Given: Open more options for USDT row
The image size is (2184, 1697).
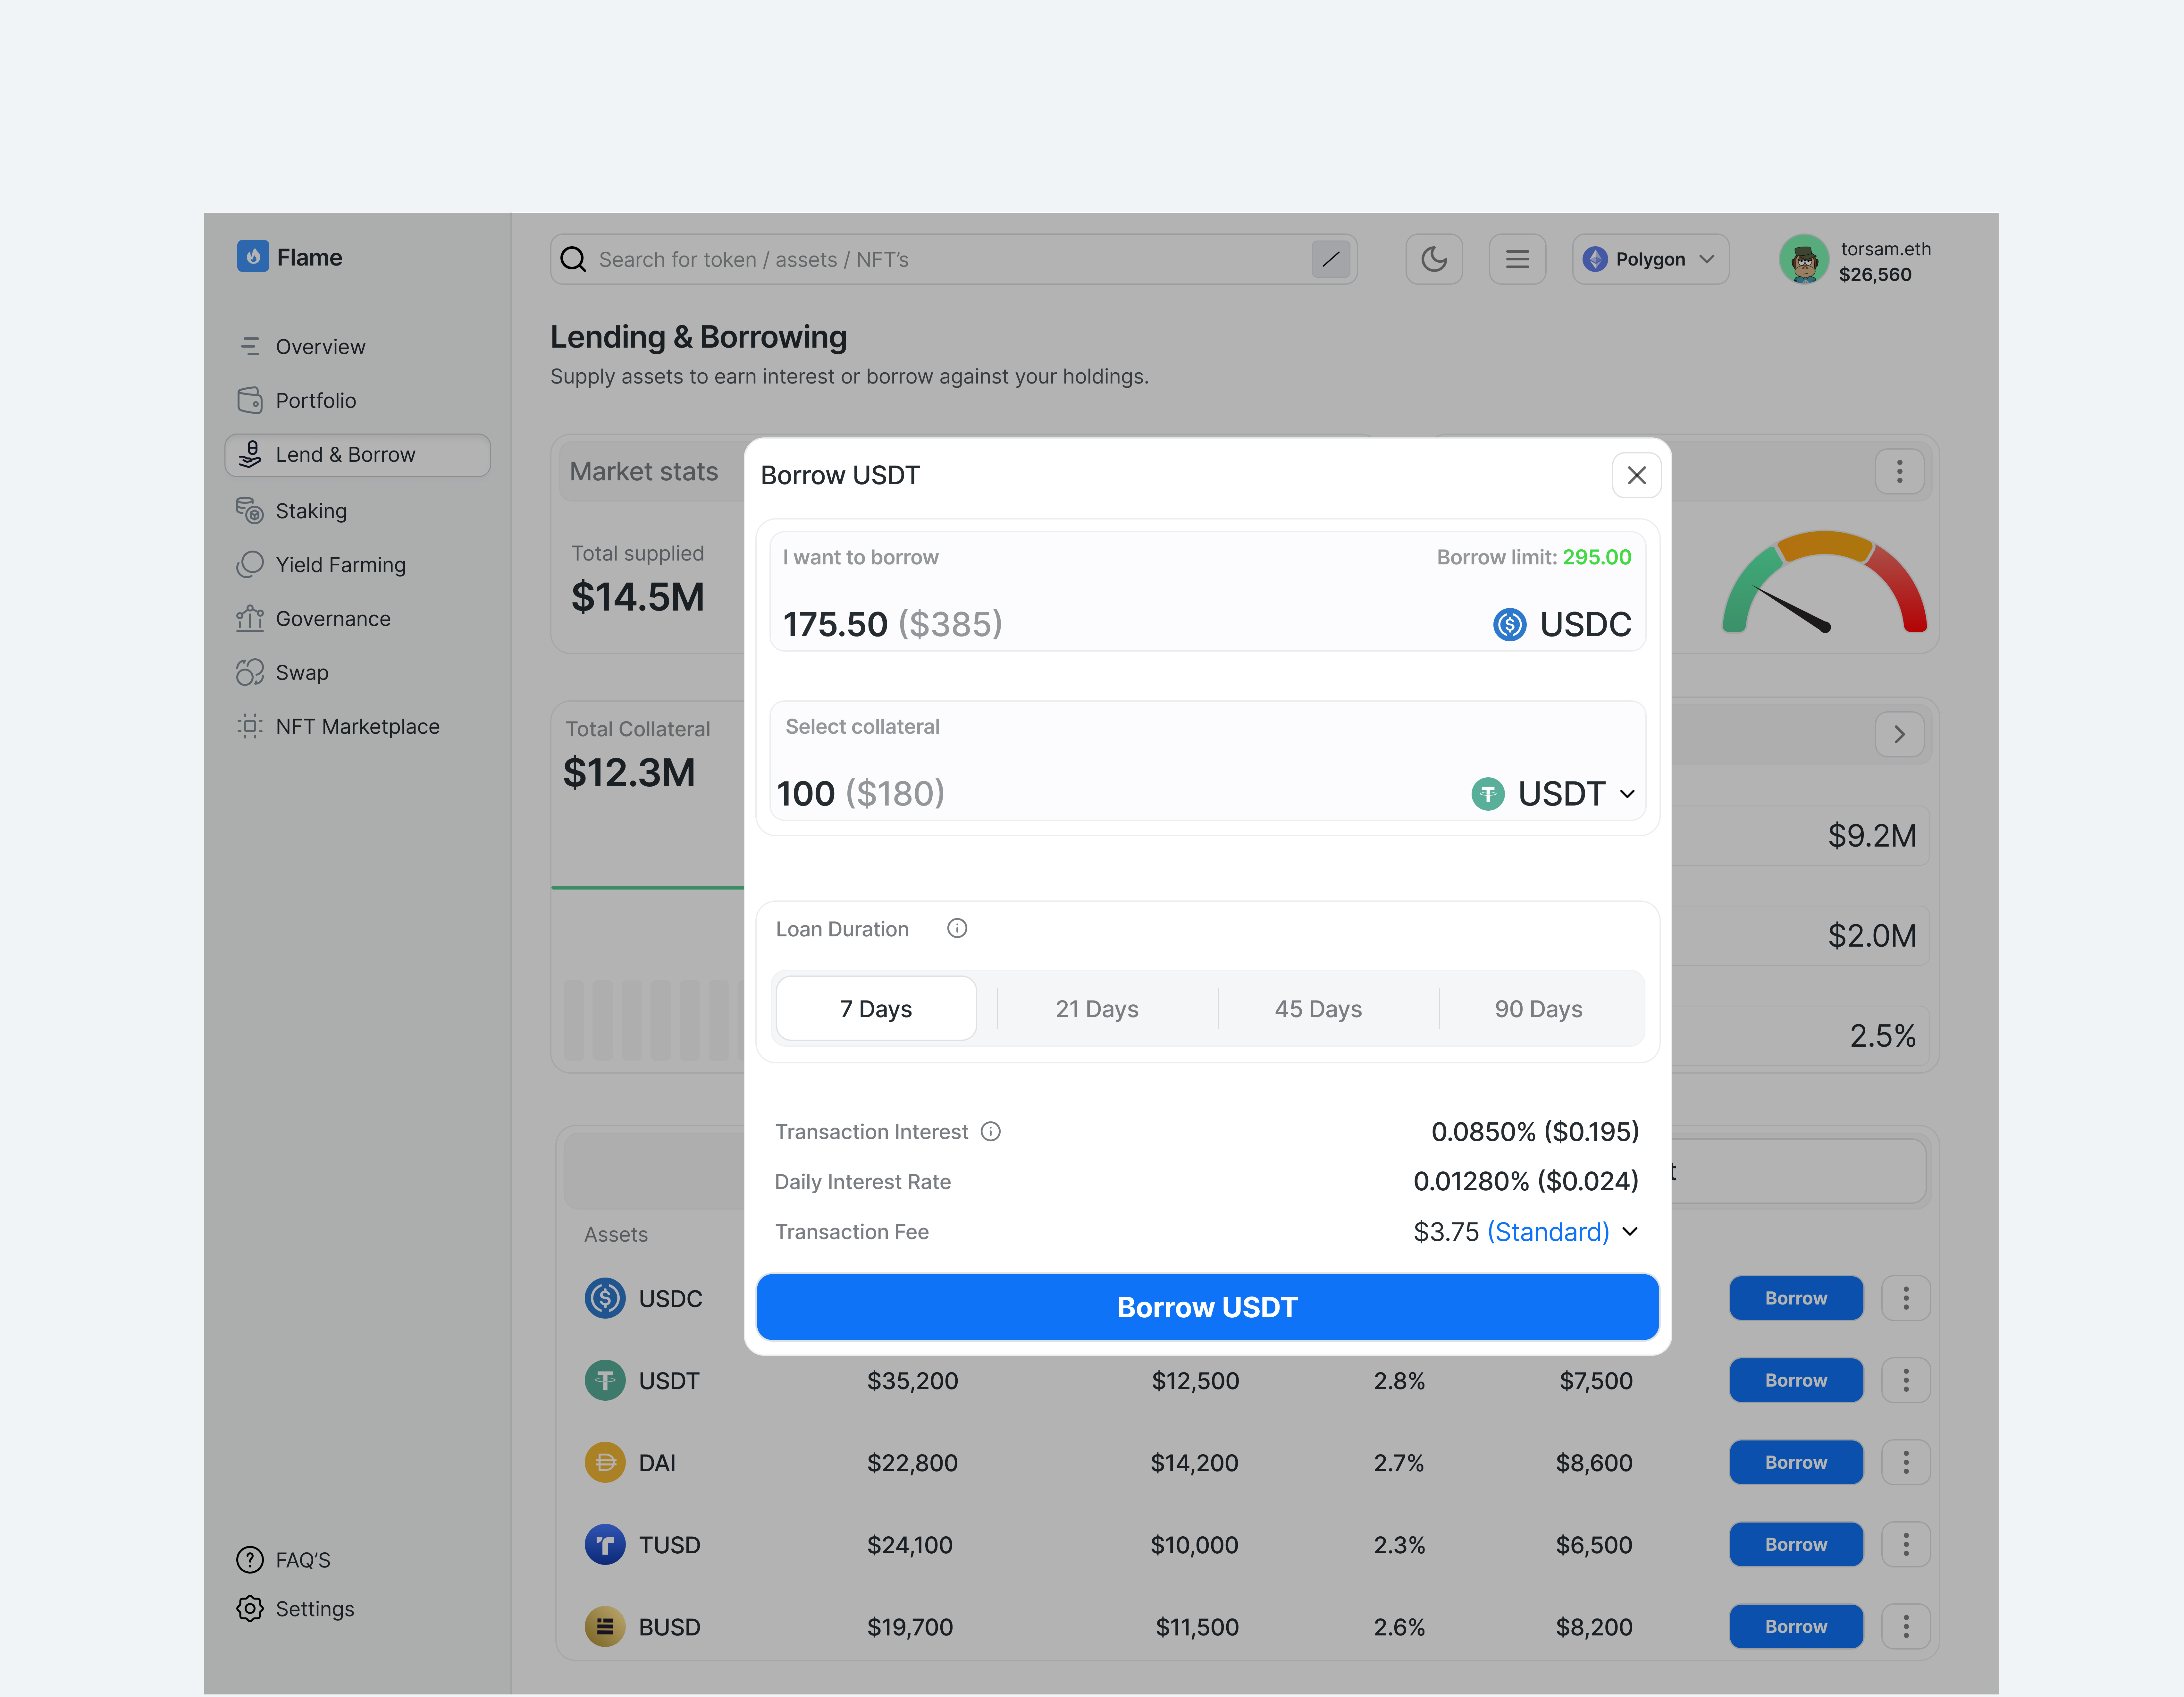Looking at the screenshot, I should pyautogui.click(x=1906, y=1380).
